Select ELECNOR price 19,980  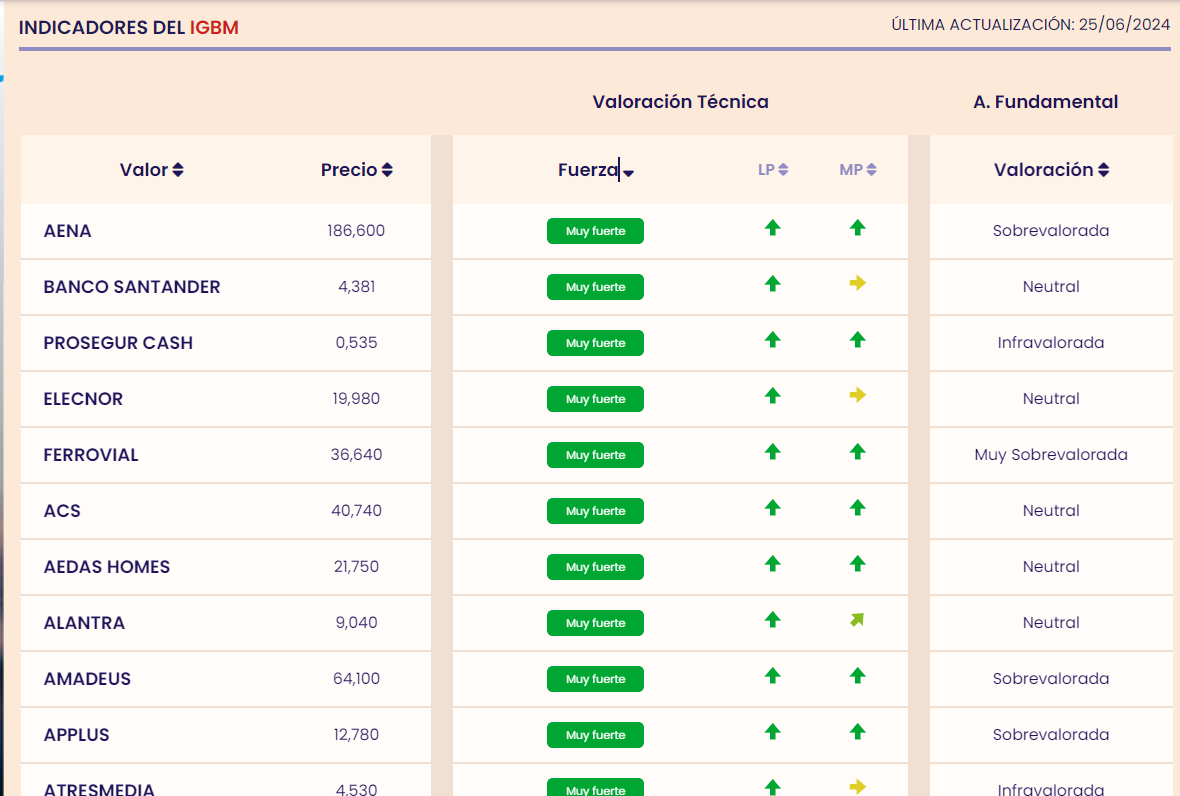pos(357,400)
